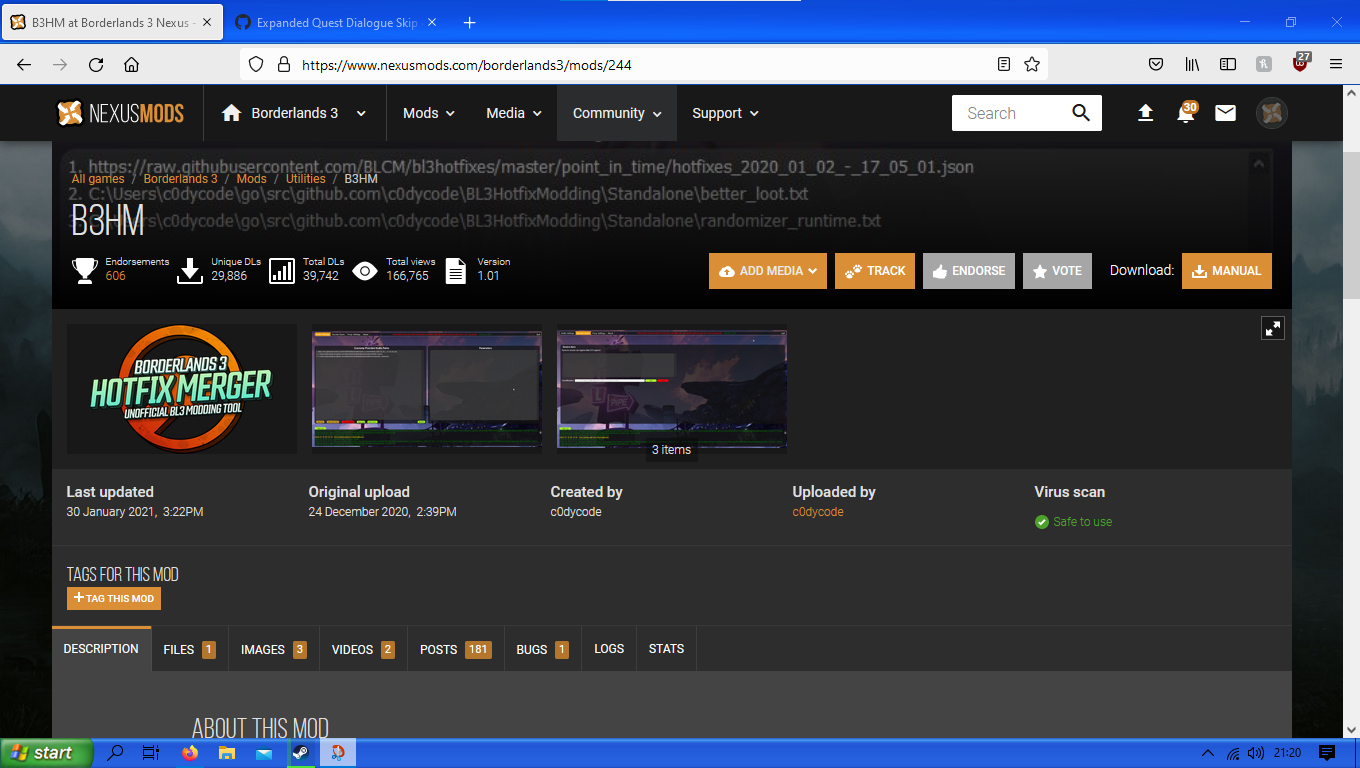Click the Borderlands 3 home icon
Viewport: 1360px width, 768px height.
click(x=231, y=113)
